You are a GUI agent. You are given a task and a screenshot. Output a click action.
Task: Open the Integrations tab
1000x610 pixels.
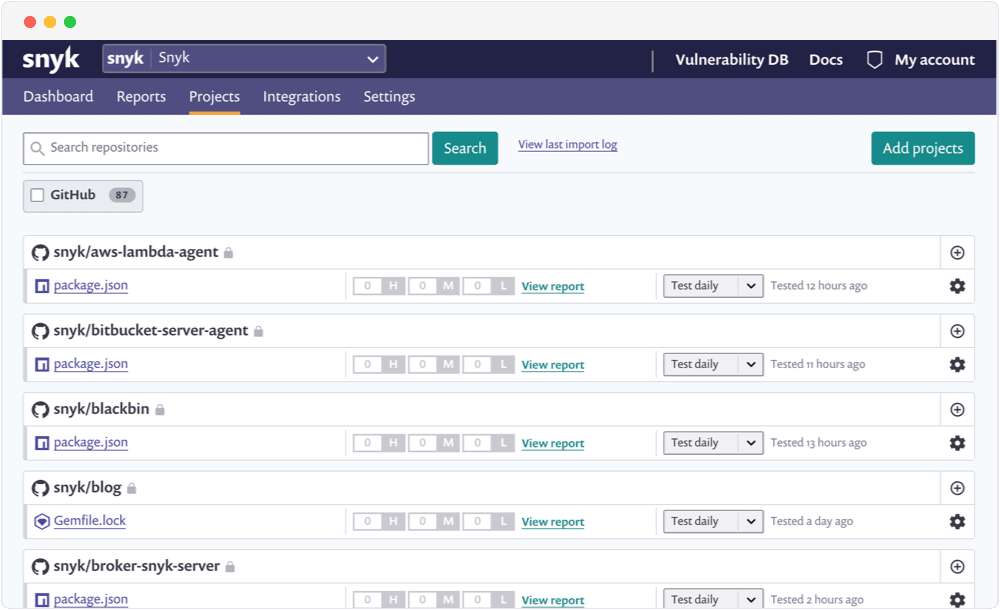(x=302, y=96)
